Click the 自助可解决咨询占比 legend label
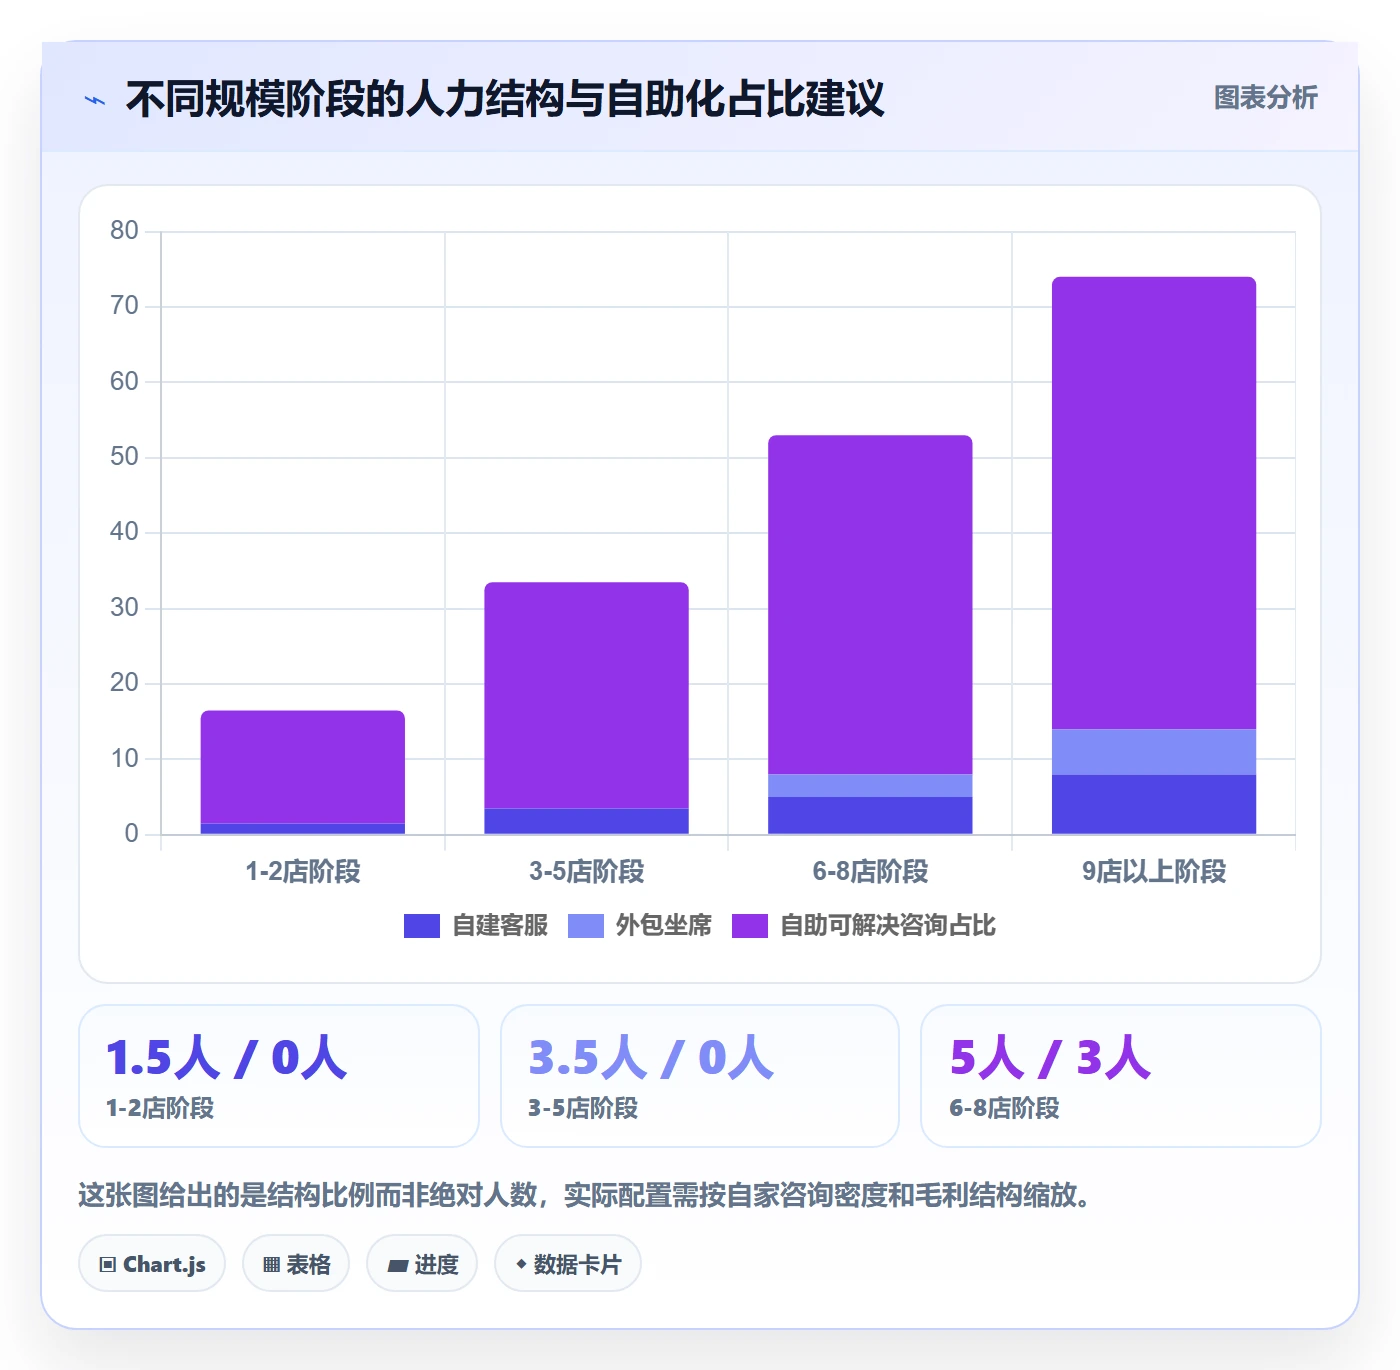The height and width of the screenshot is (1370, 1400). tap(888, 926)
